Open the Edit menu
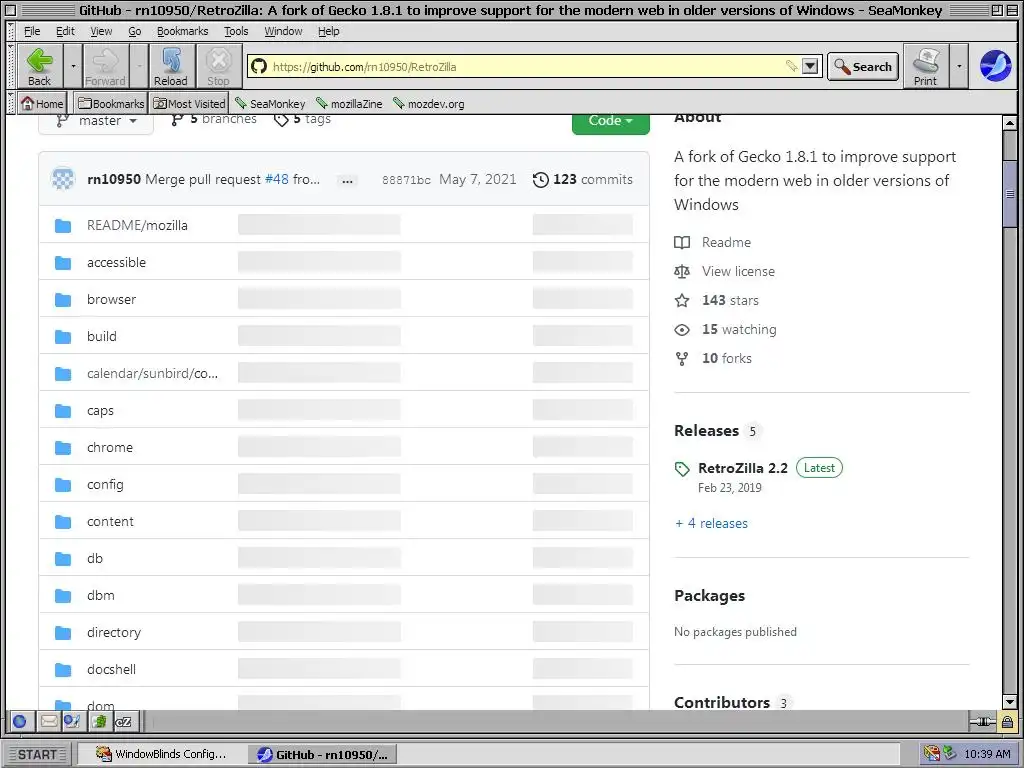Image resolution: width=1024 pixels, height=768 pixels. click(x=65, y=31)
